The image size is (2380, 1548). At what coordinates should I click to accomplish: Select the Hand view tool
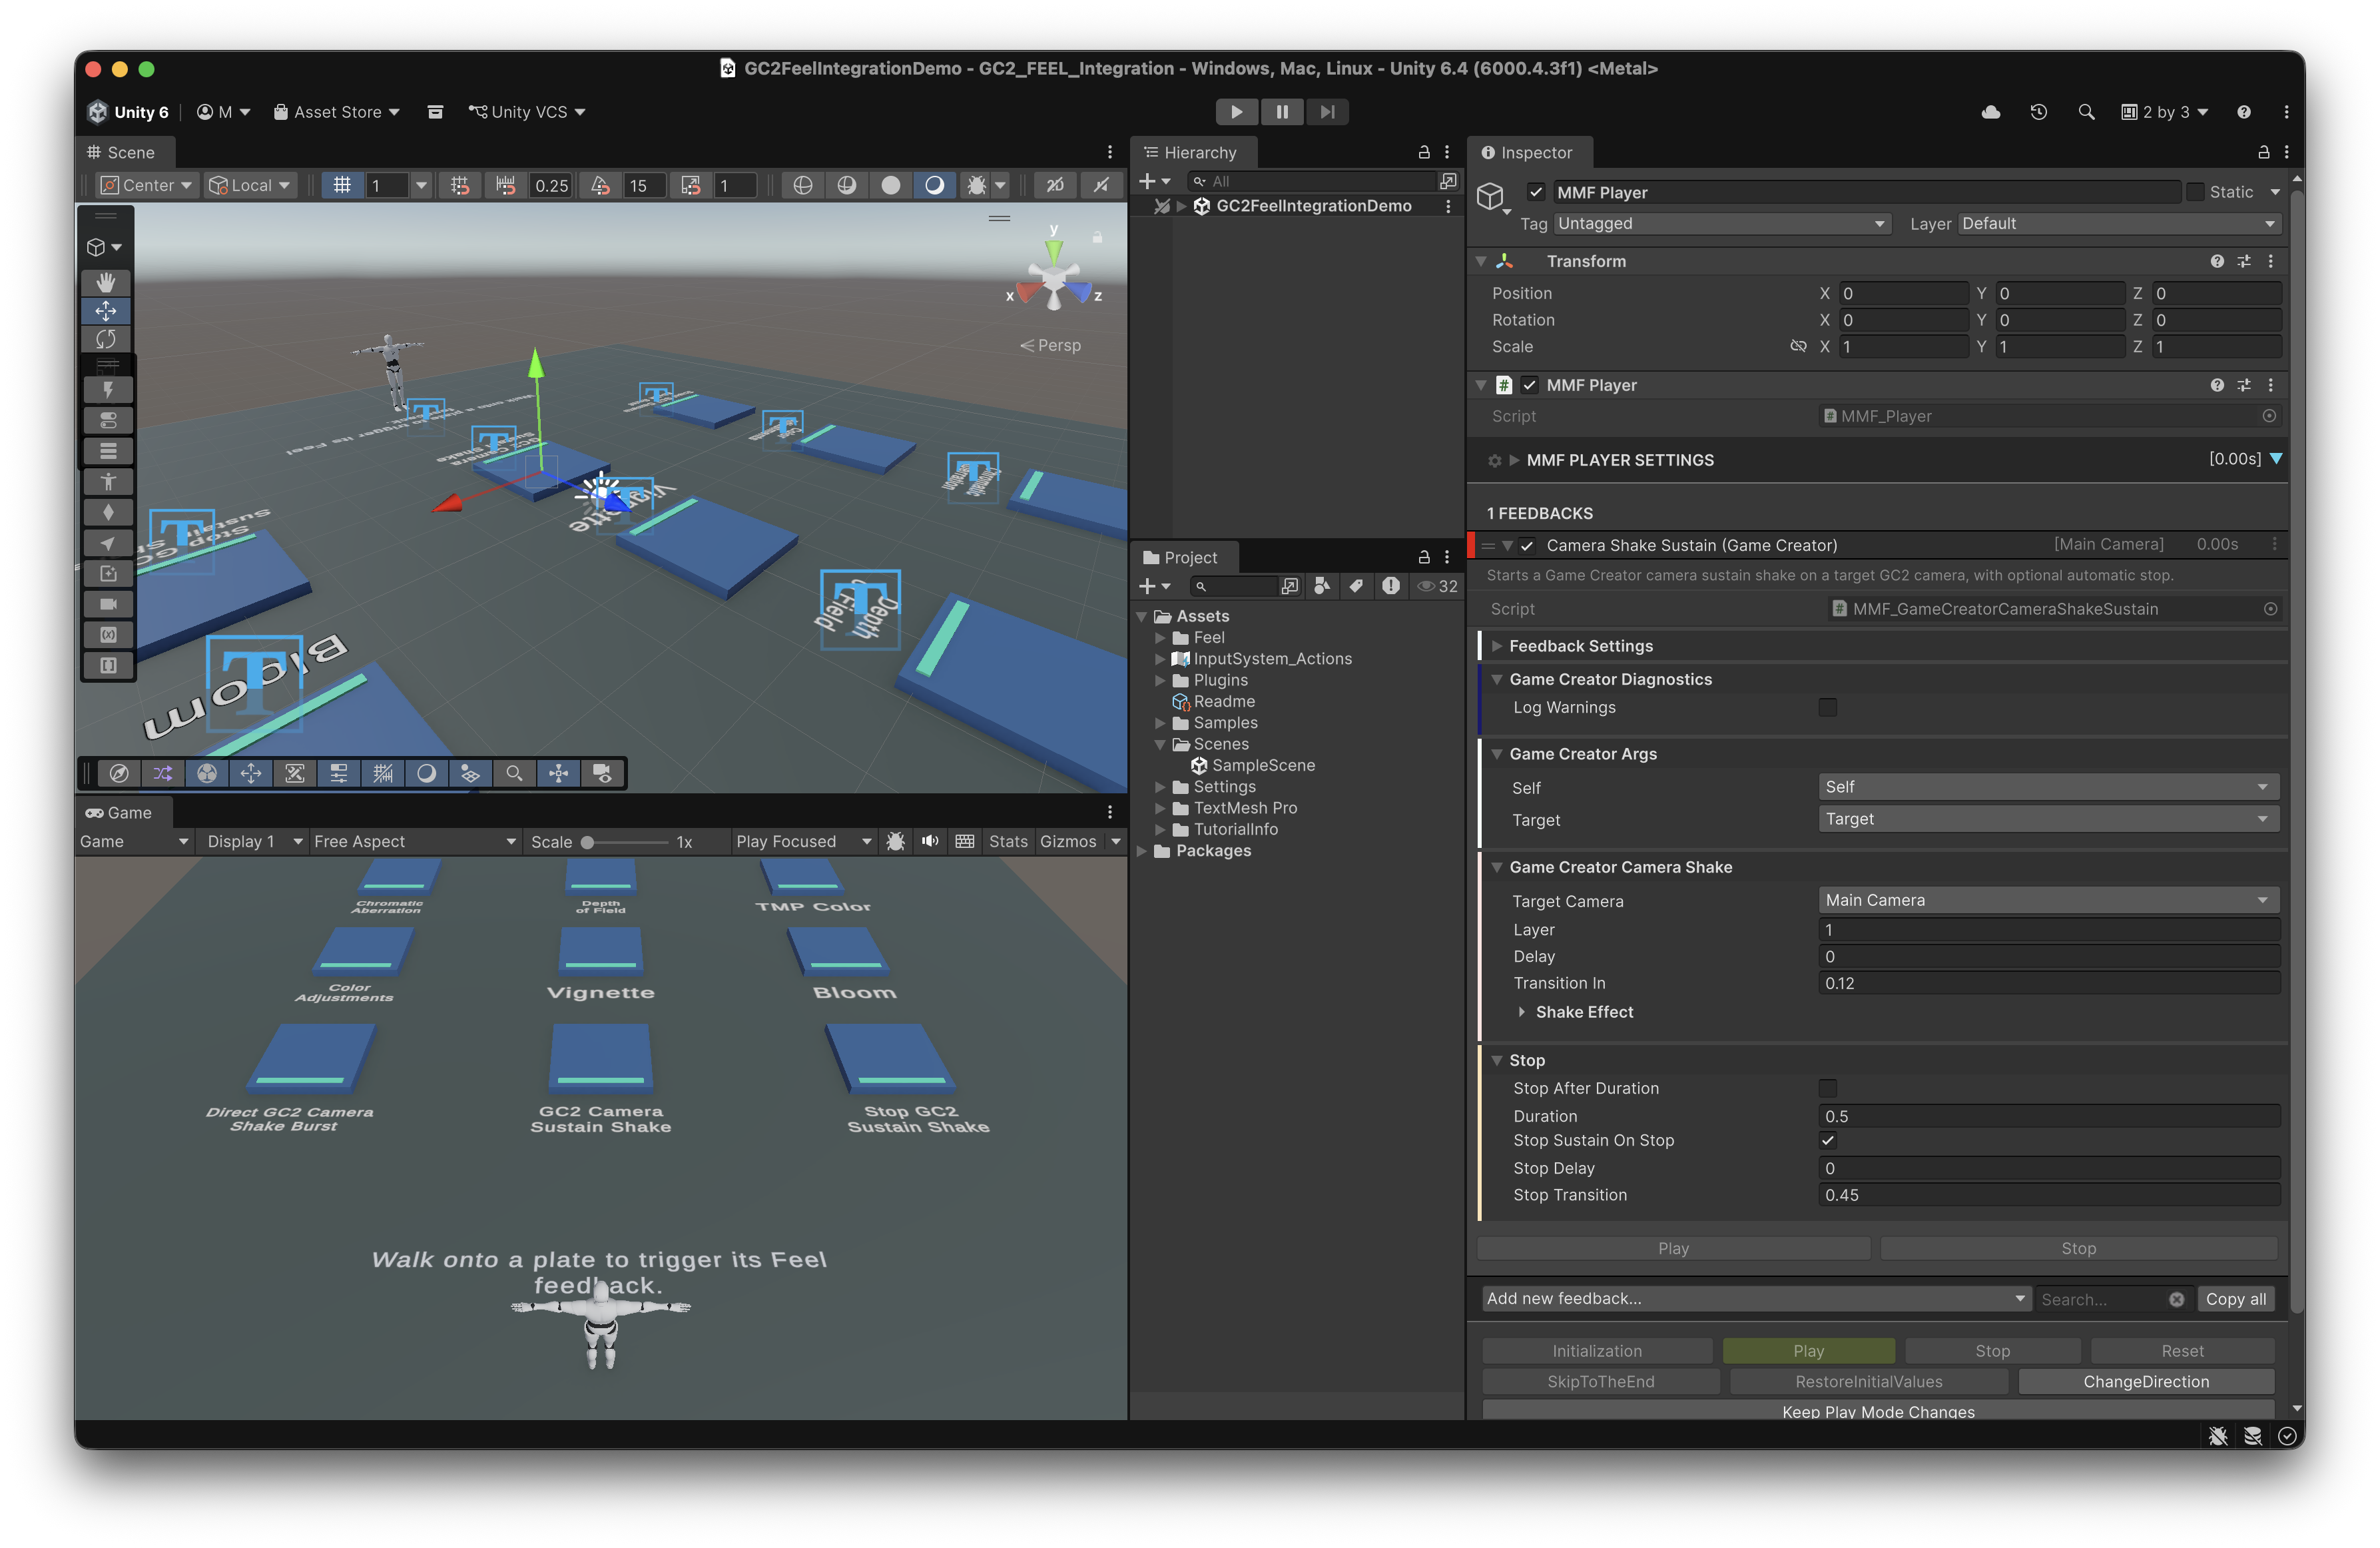(x=106, y=282)
